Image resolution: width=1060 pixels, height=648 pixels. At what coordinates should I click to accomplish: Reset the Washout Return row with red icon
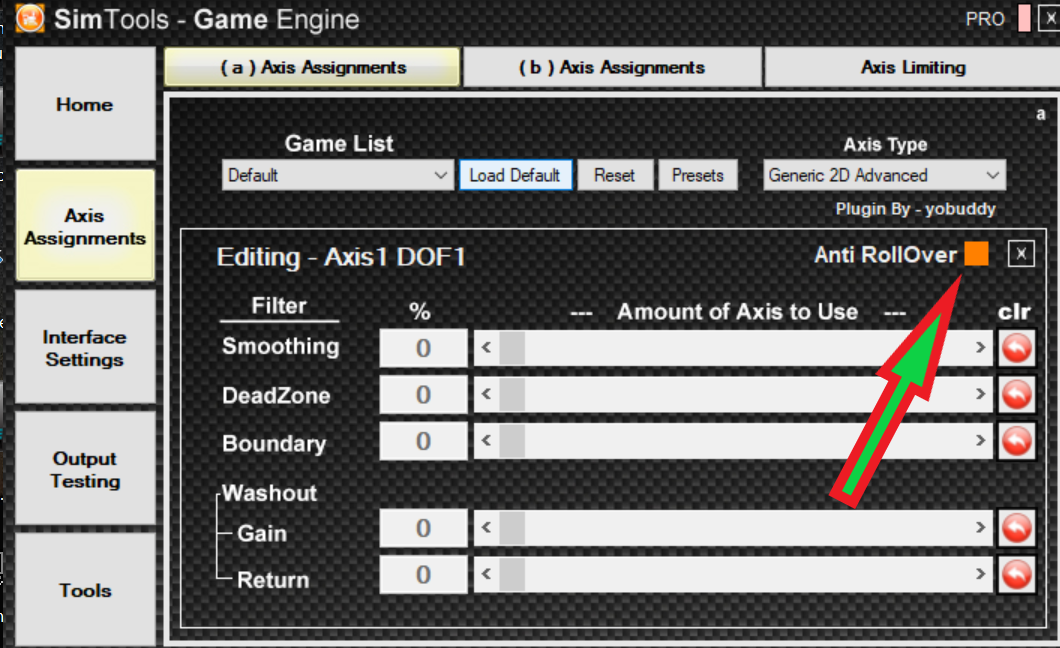point(1017,574)
